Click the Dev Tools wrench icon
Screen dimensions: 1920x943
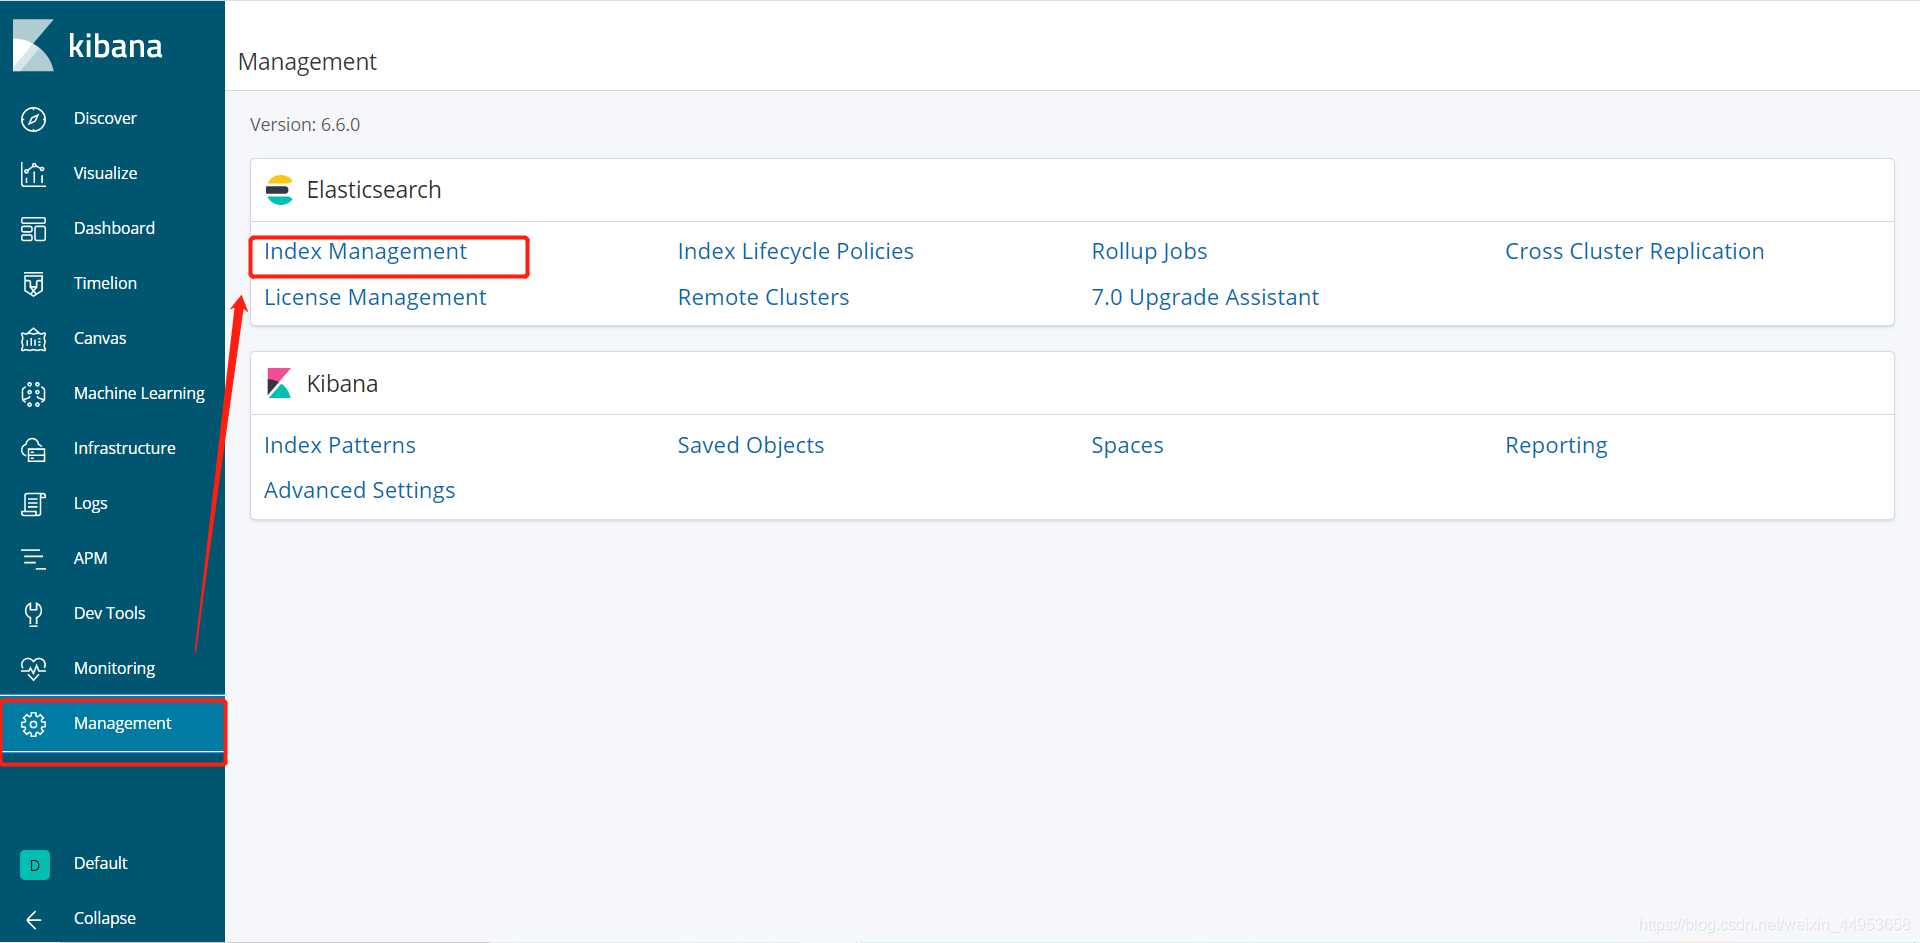coord(33,614)
